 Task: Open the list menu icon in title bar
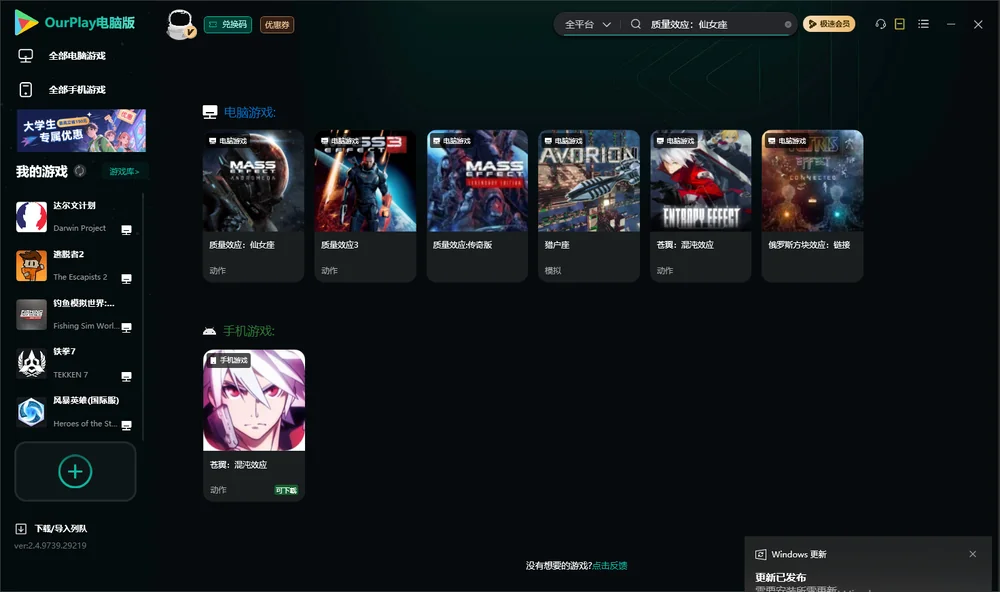tap(923, 24)
